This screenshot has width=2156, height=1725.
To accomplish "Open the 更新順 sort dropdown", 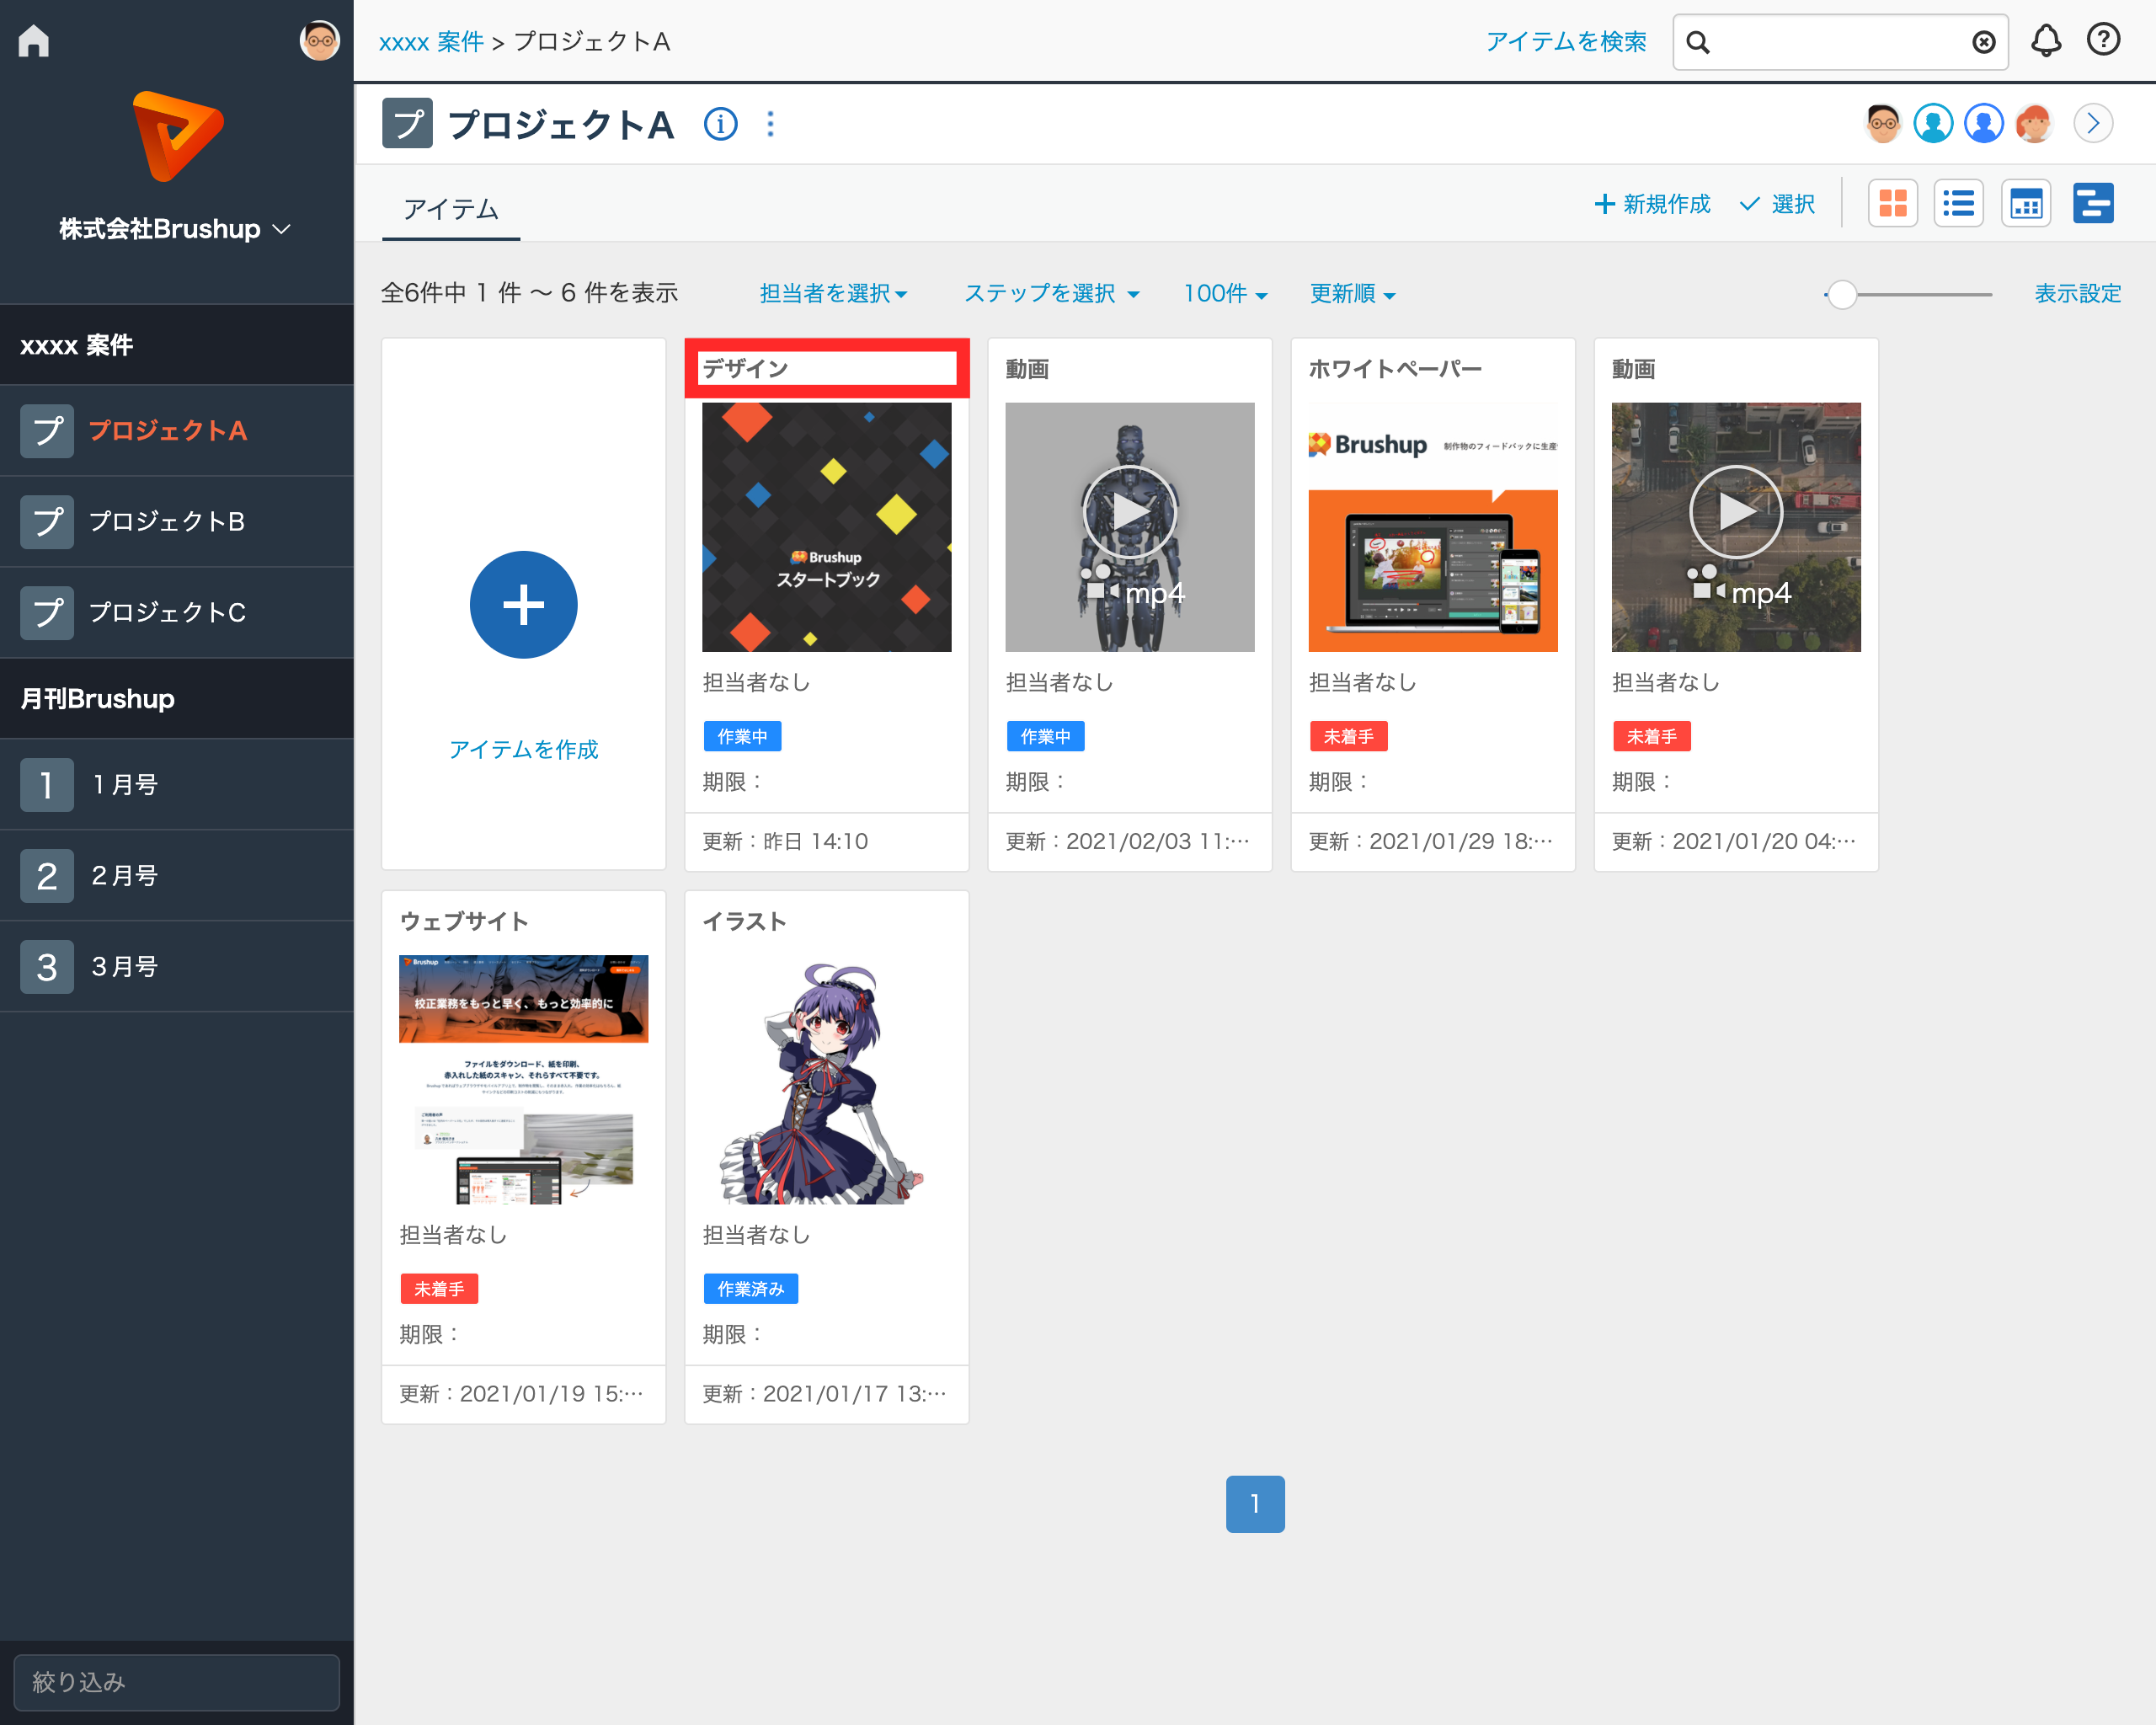I will (x=1352, y=294).
